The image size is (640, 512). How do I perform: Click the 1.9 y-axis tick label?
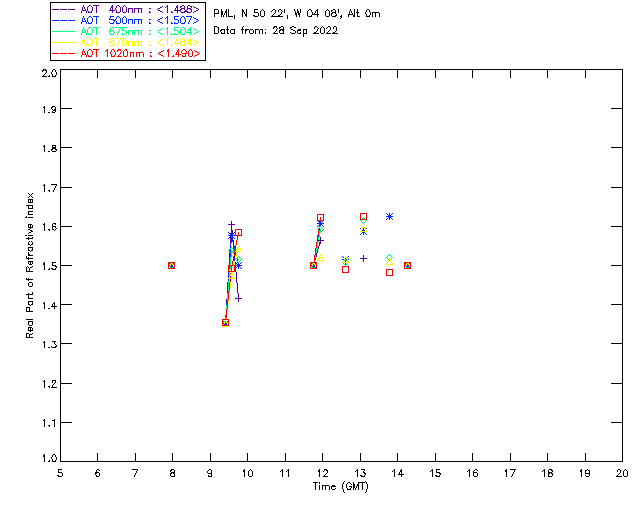[49, 109]
